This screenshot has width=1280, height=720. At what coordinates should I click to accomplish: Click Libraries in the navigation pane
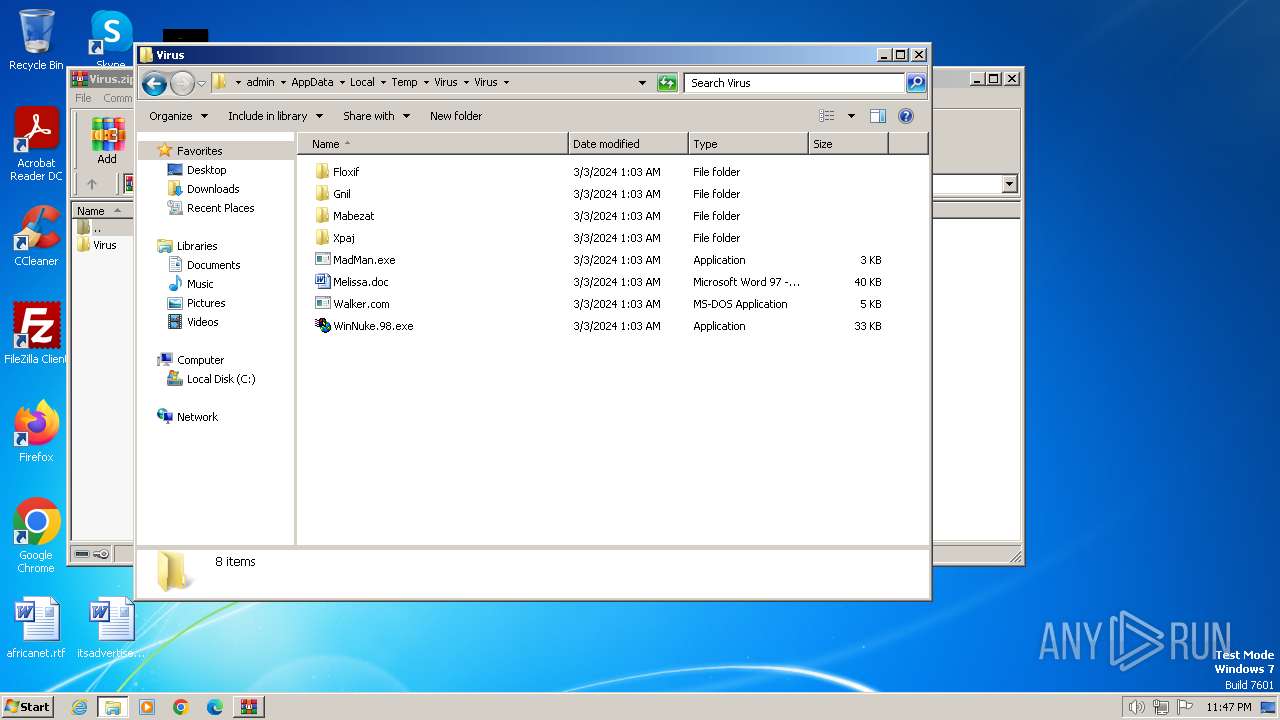tap(197, 246)
